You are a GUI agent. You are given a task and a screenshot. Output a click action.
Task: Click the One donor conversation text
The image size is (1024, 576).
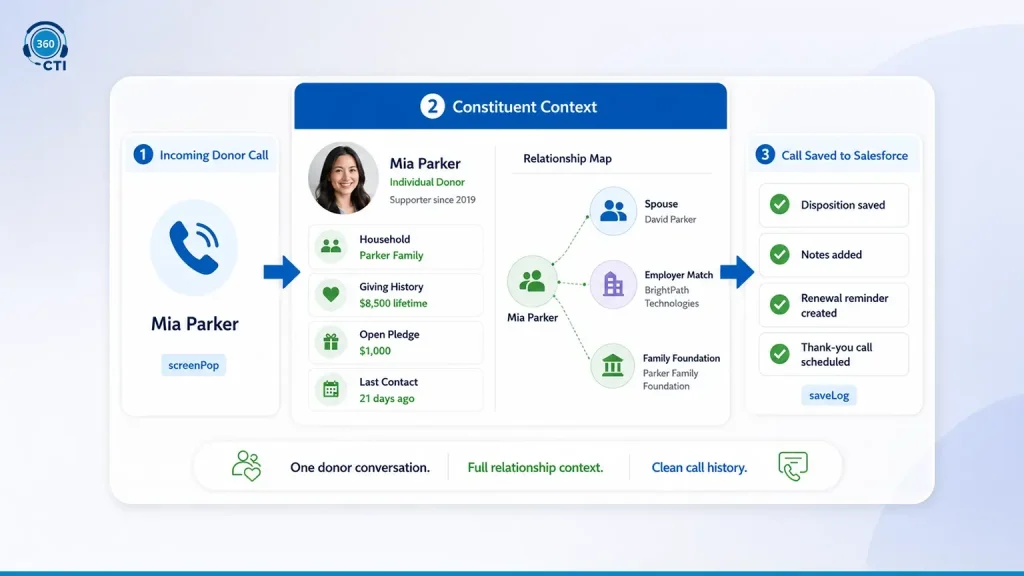tap(360, 468)
